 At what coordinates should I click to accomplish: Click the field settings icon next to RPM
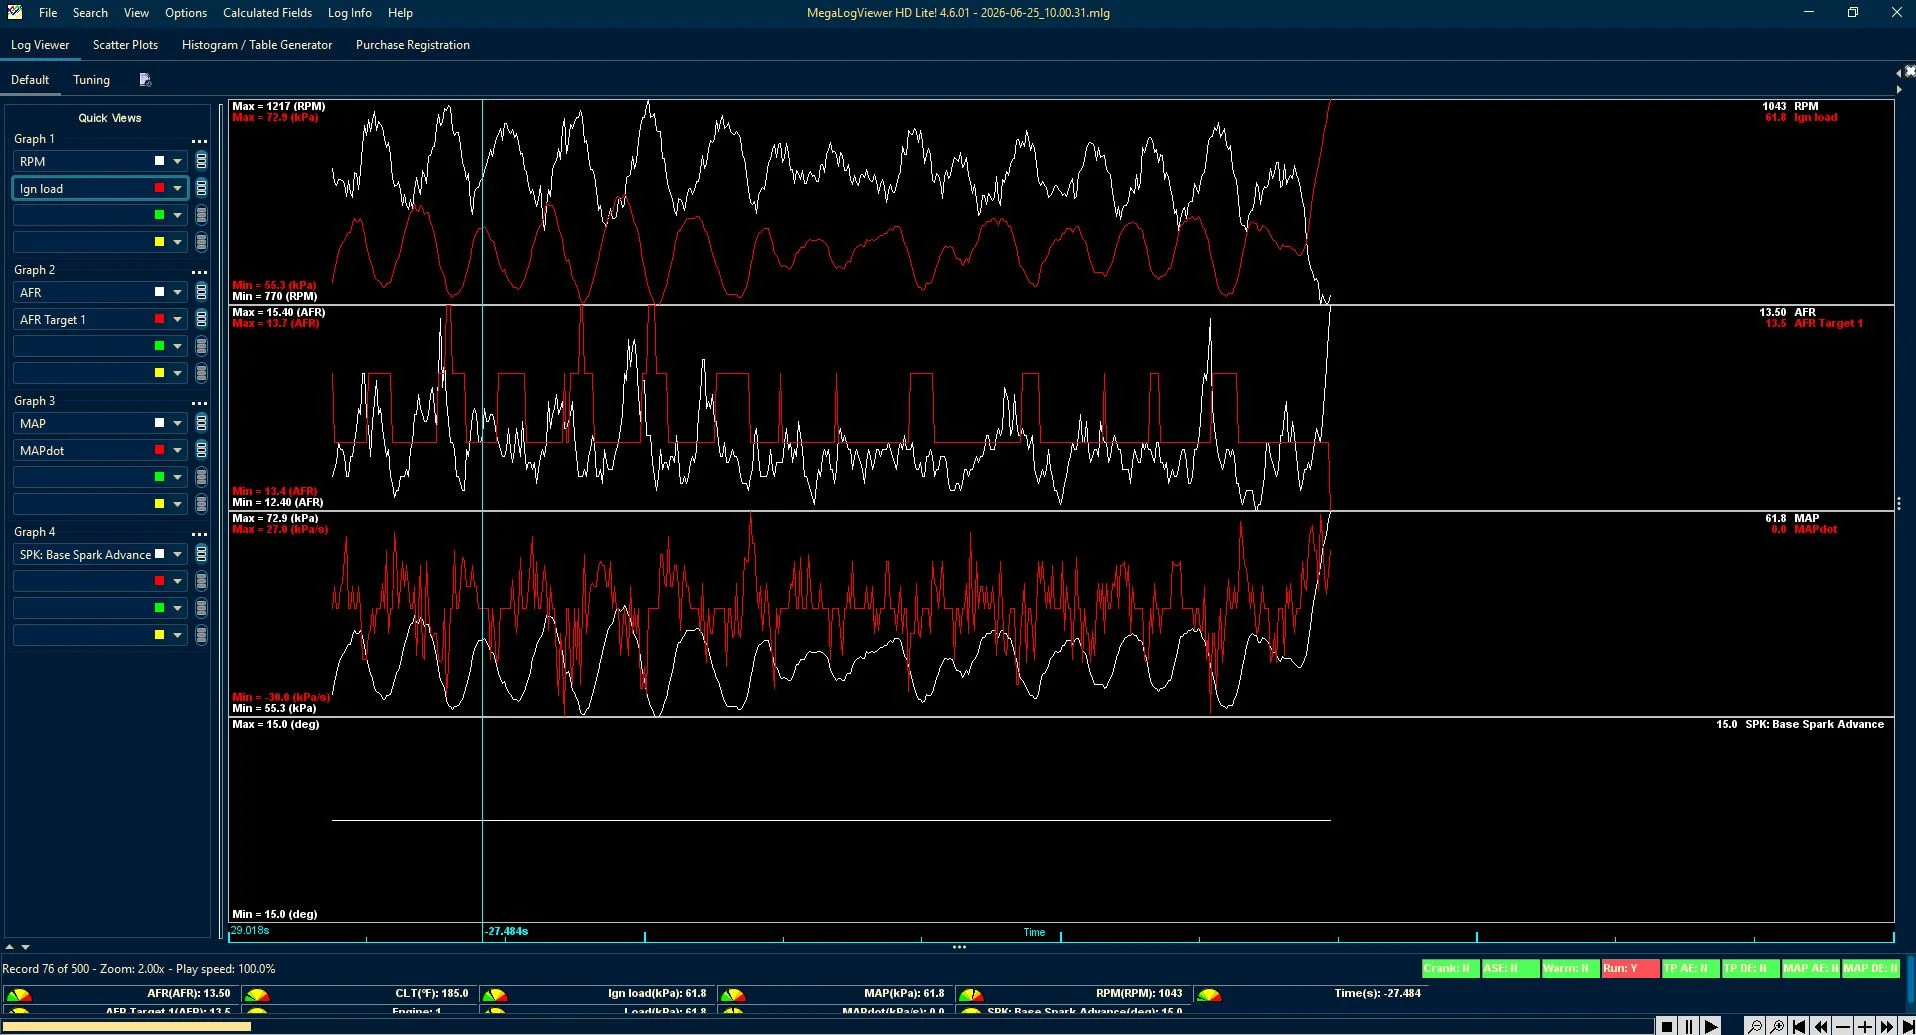click(x=201, y=161)
